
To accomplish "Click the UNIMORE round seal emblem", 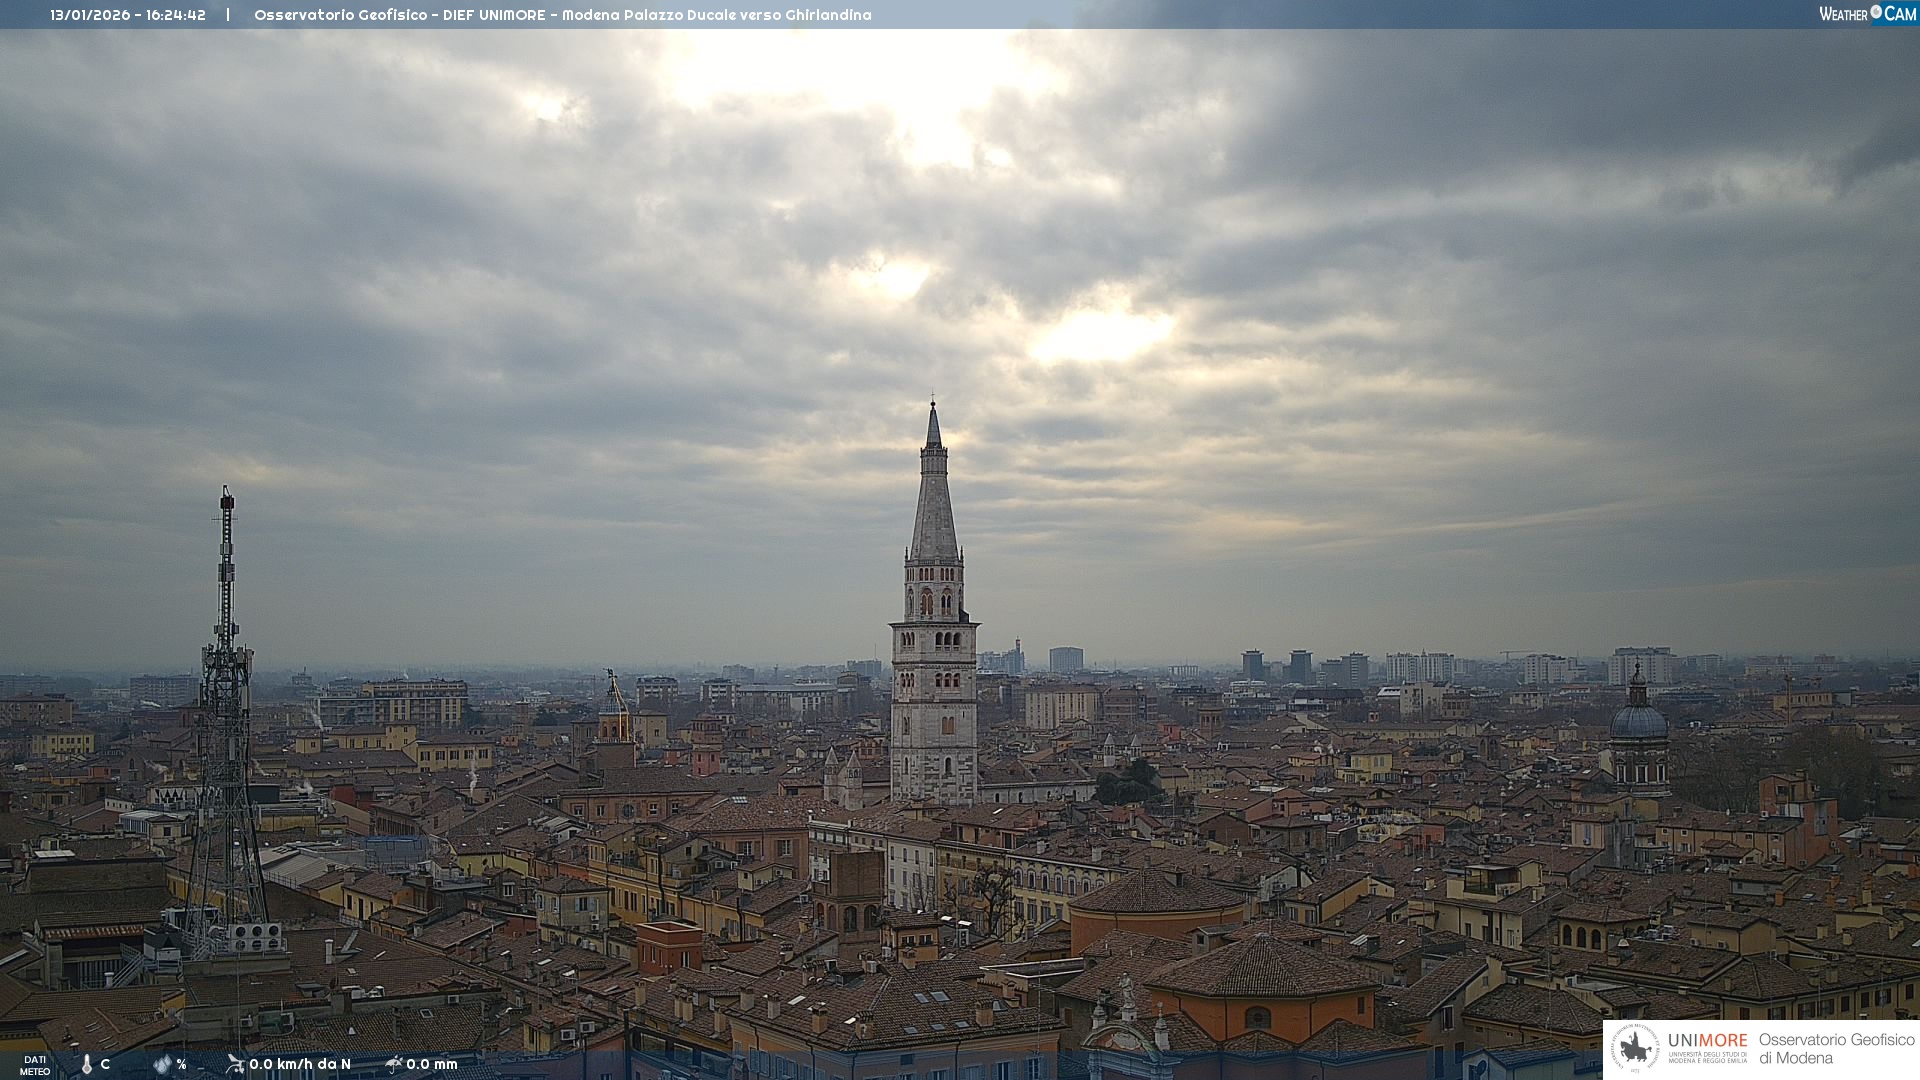I will tap(1635, 1048).
